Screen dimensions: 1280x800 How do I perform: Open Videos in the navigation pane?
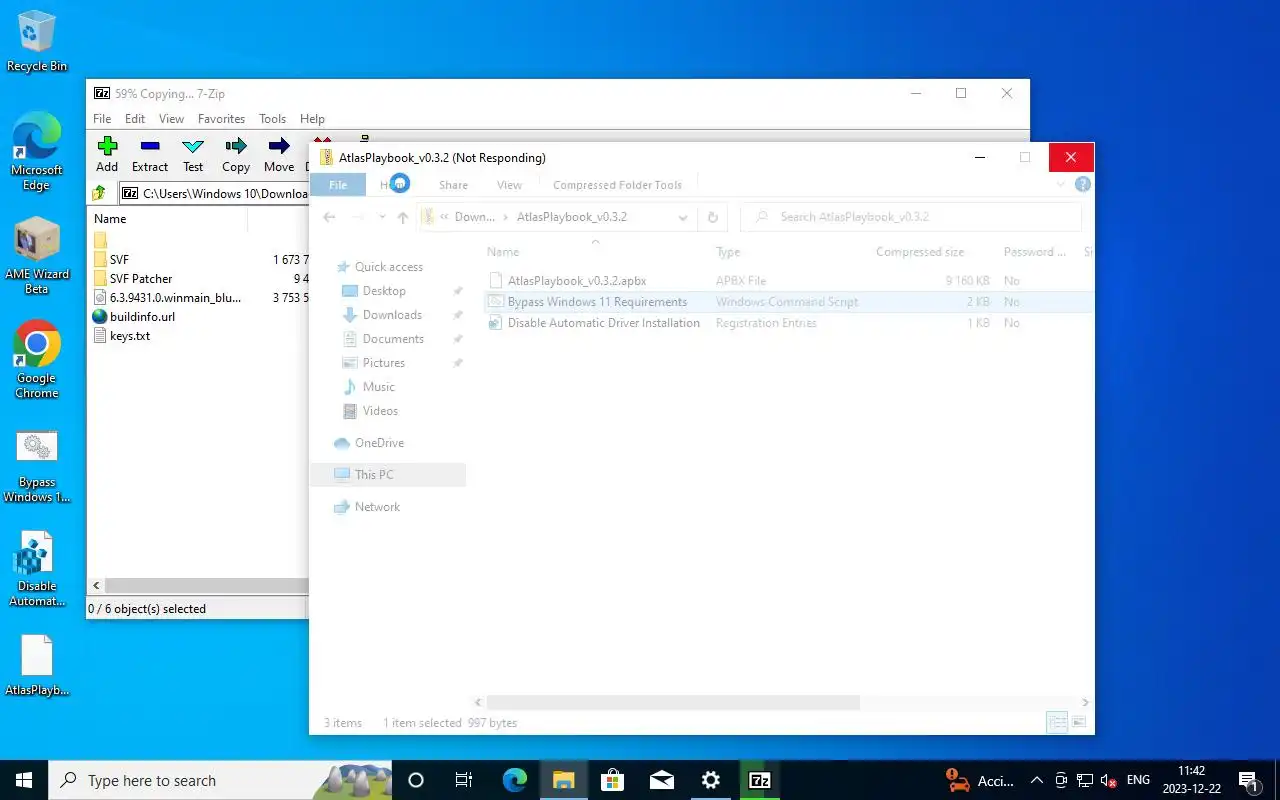tap(380, 411)
